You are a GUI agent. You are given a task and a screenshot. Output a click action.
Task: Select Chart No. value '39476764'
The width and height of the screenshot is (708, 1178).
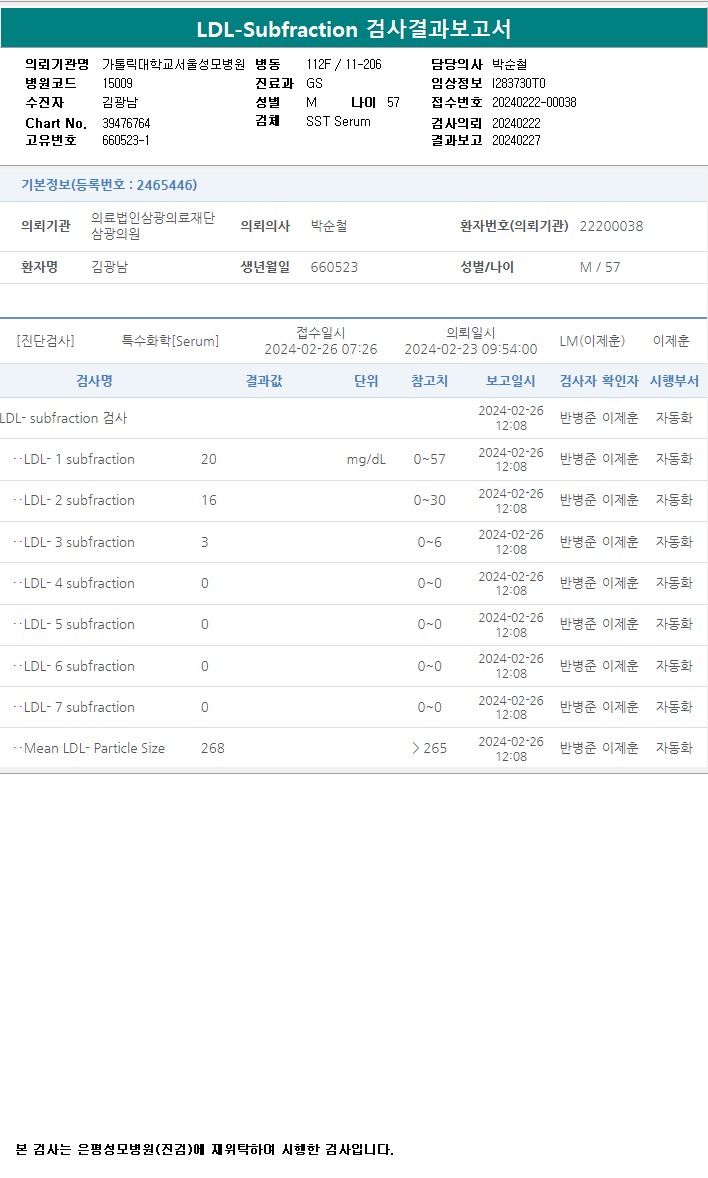click(126, 123)
